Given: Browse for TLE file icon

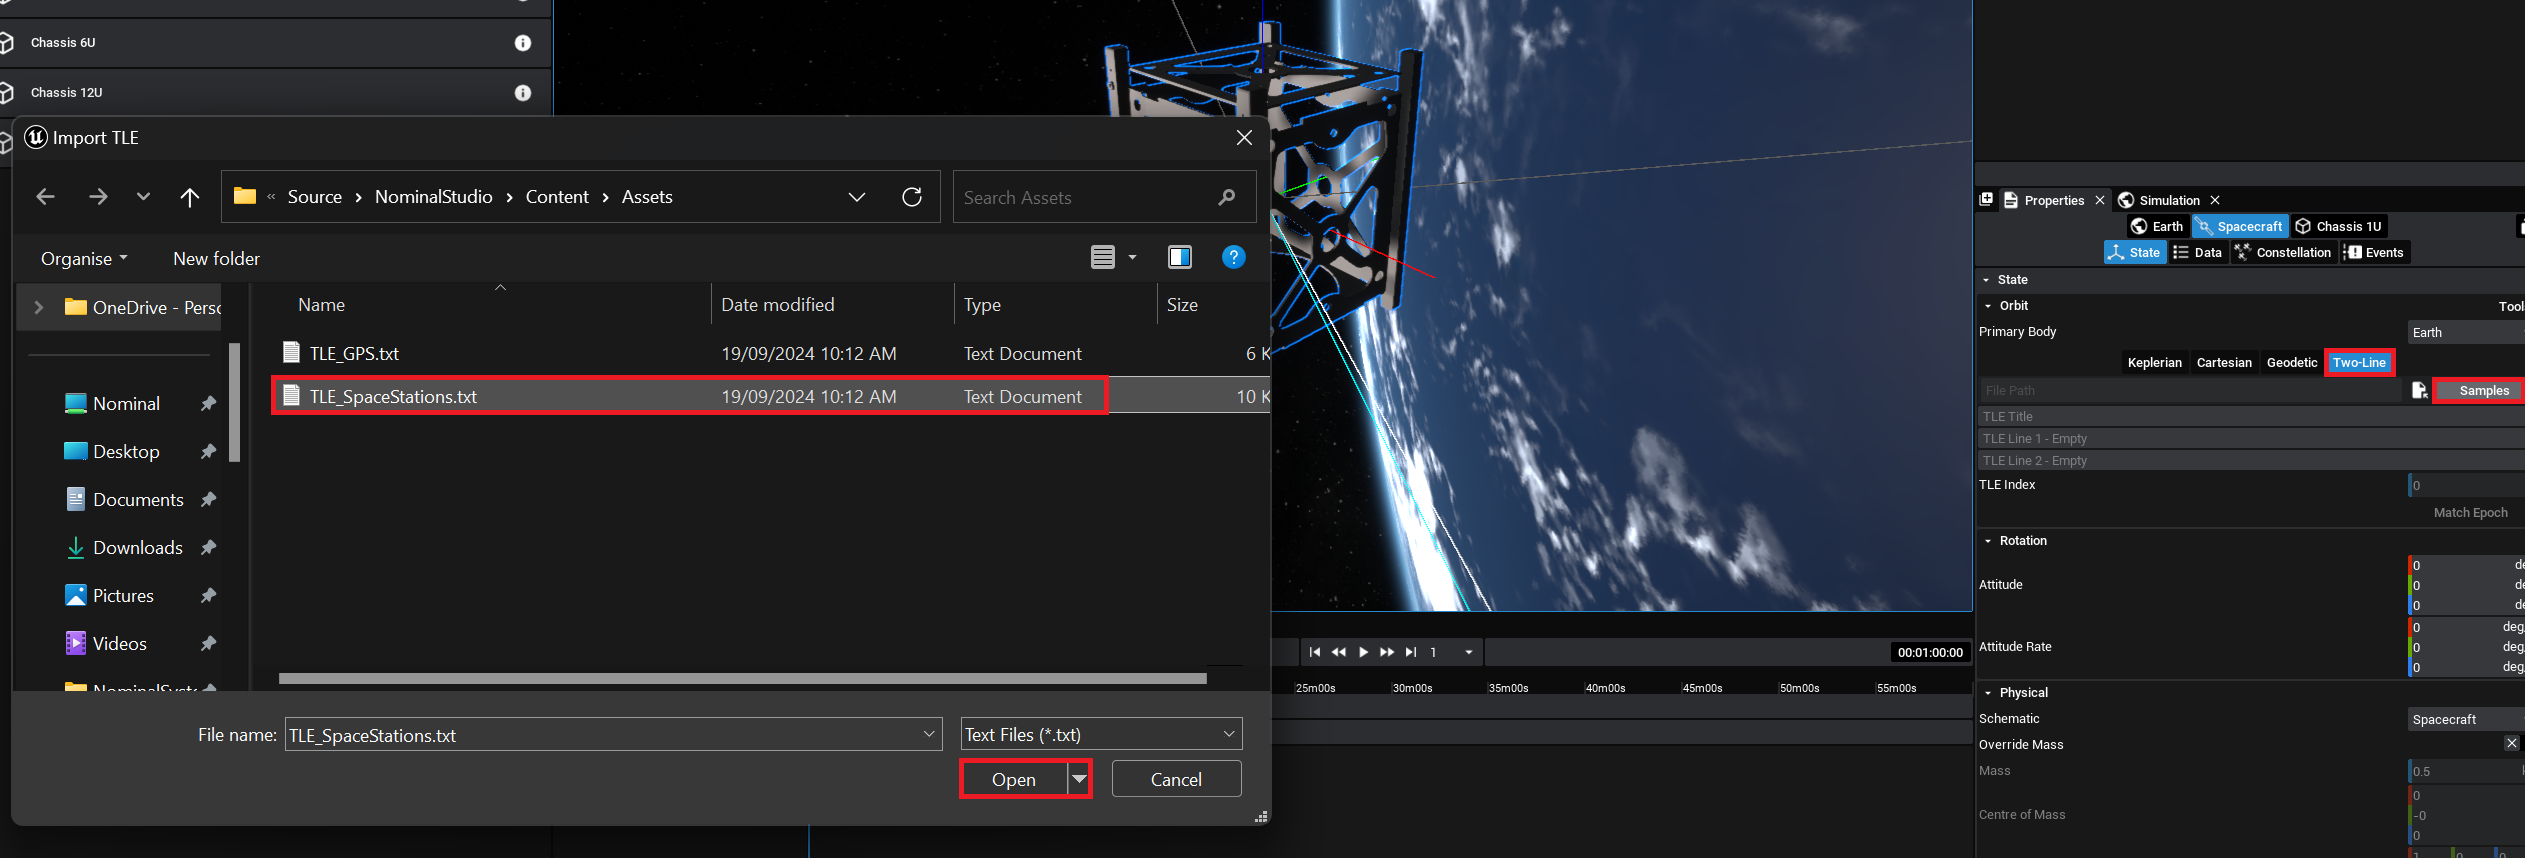Looking at the screenshot, I should coord(2419,390).
